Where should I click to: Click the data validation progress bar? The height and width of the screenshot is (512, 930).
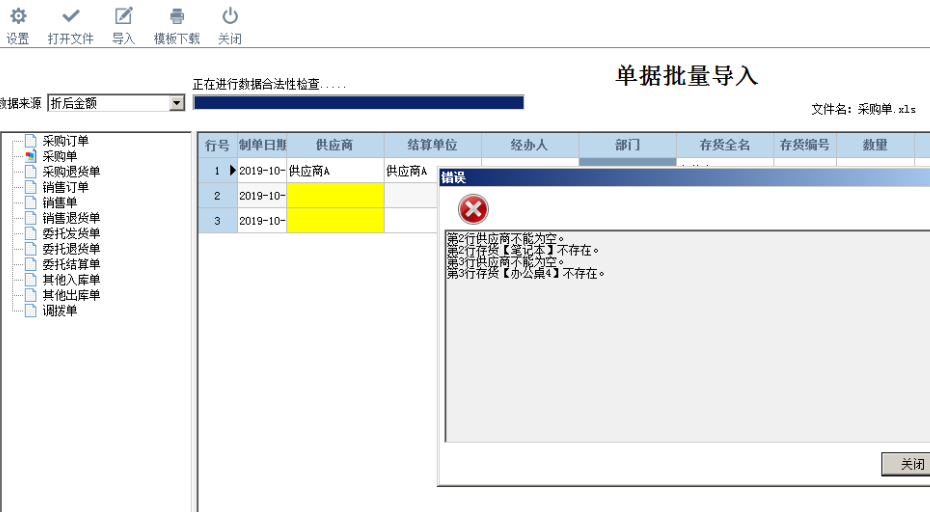click(x=358, y=103)
